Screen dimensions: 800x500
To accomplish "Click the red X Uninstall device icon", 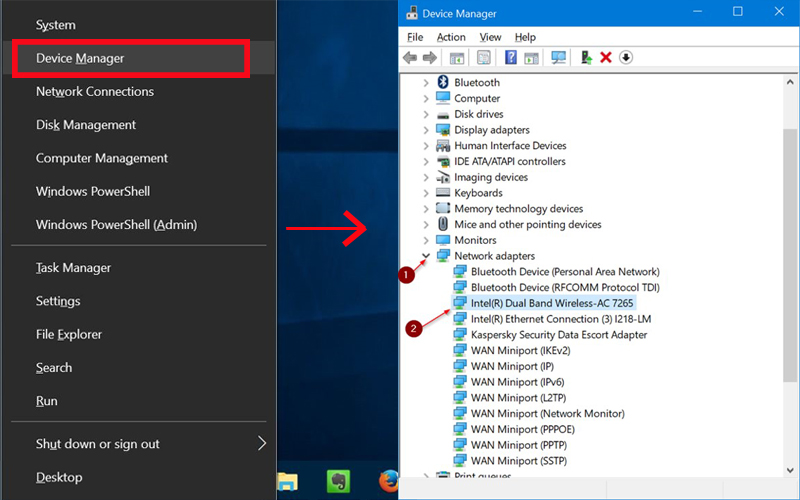I will [606, 58].
